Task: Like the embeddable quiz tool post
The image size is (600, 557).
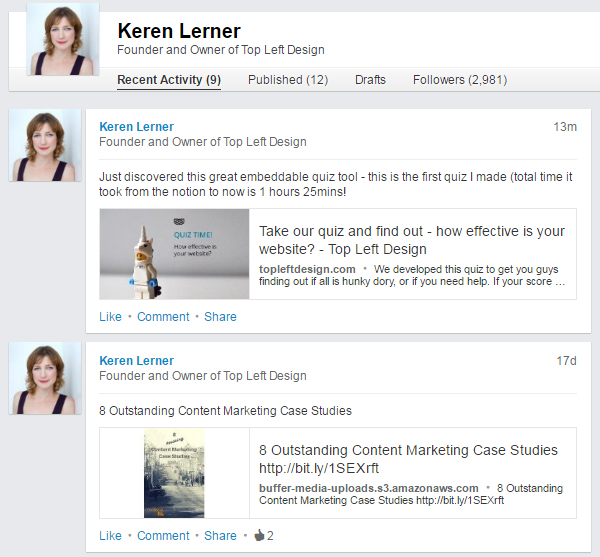Action: coord(110,317)
